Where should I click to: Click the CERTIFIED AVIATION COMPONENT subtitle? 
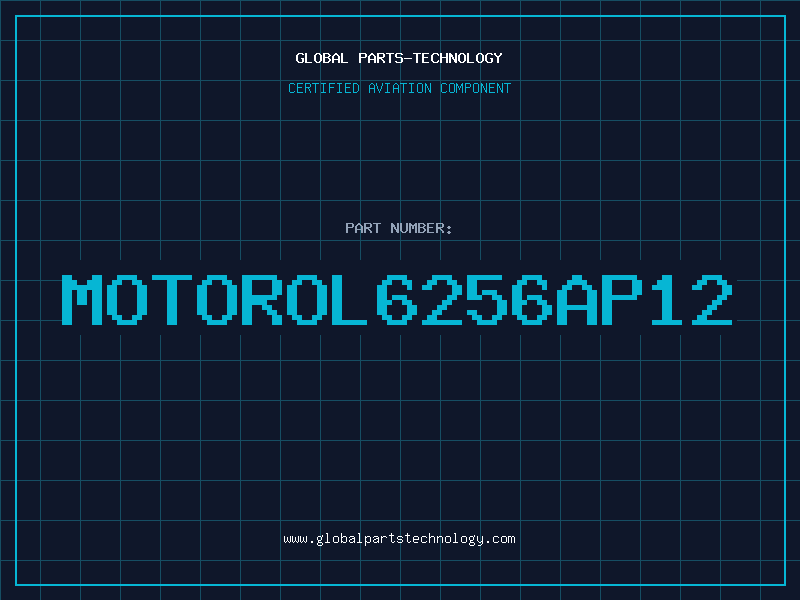399,88
